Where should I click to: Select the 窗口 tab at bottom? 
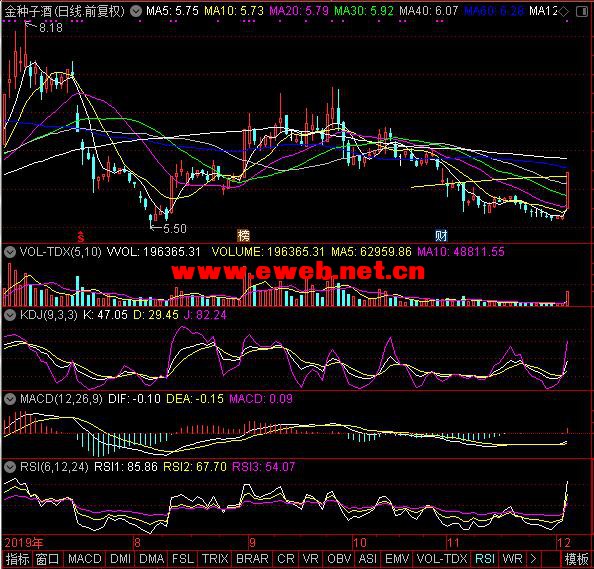point(48,559)
